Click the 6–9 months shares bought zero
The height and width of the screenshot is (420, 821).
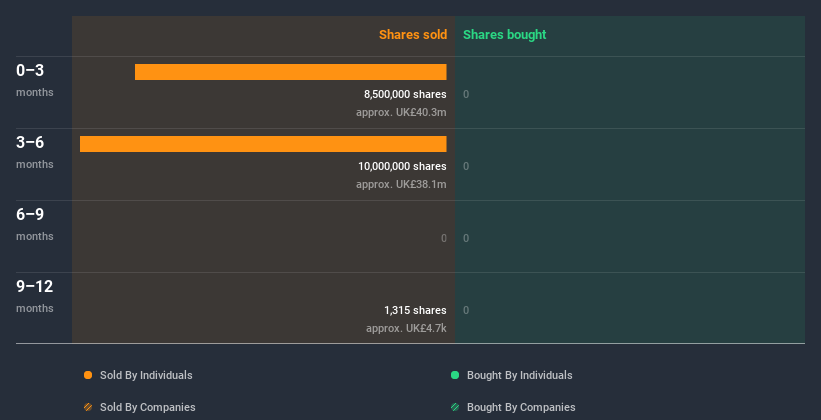(x=466, y=238)
